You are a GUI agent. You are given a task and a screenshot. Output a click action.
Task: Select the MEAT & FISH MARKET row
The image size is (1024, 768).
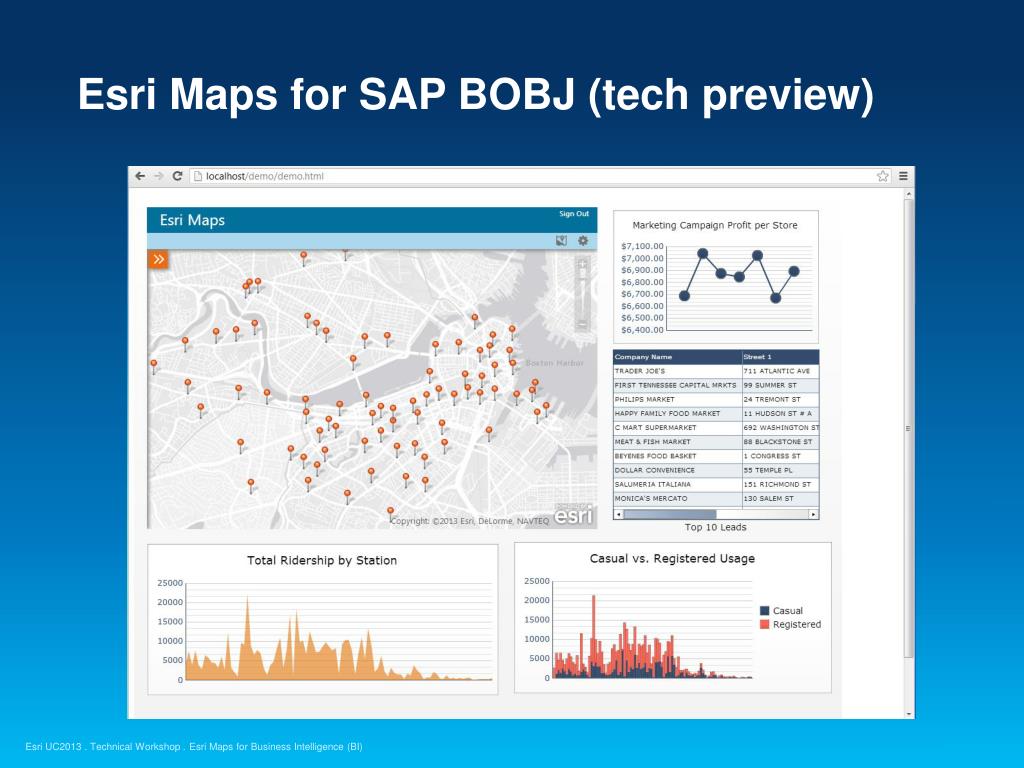click(x=716, y=442)
